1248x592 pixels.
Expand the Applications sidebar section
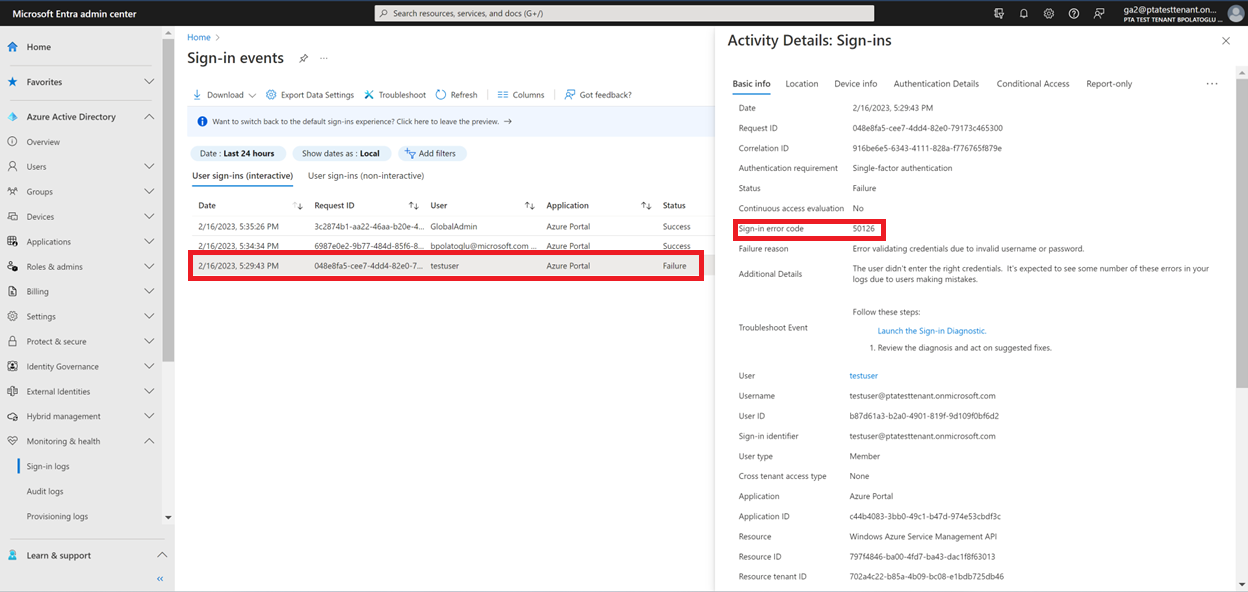coord(149,242)
